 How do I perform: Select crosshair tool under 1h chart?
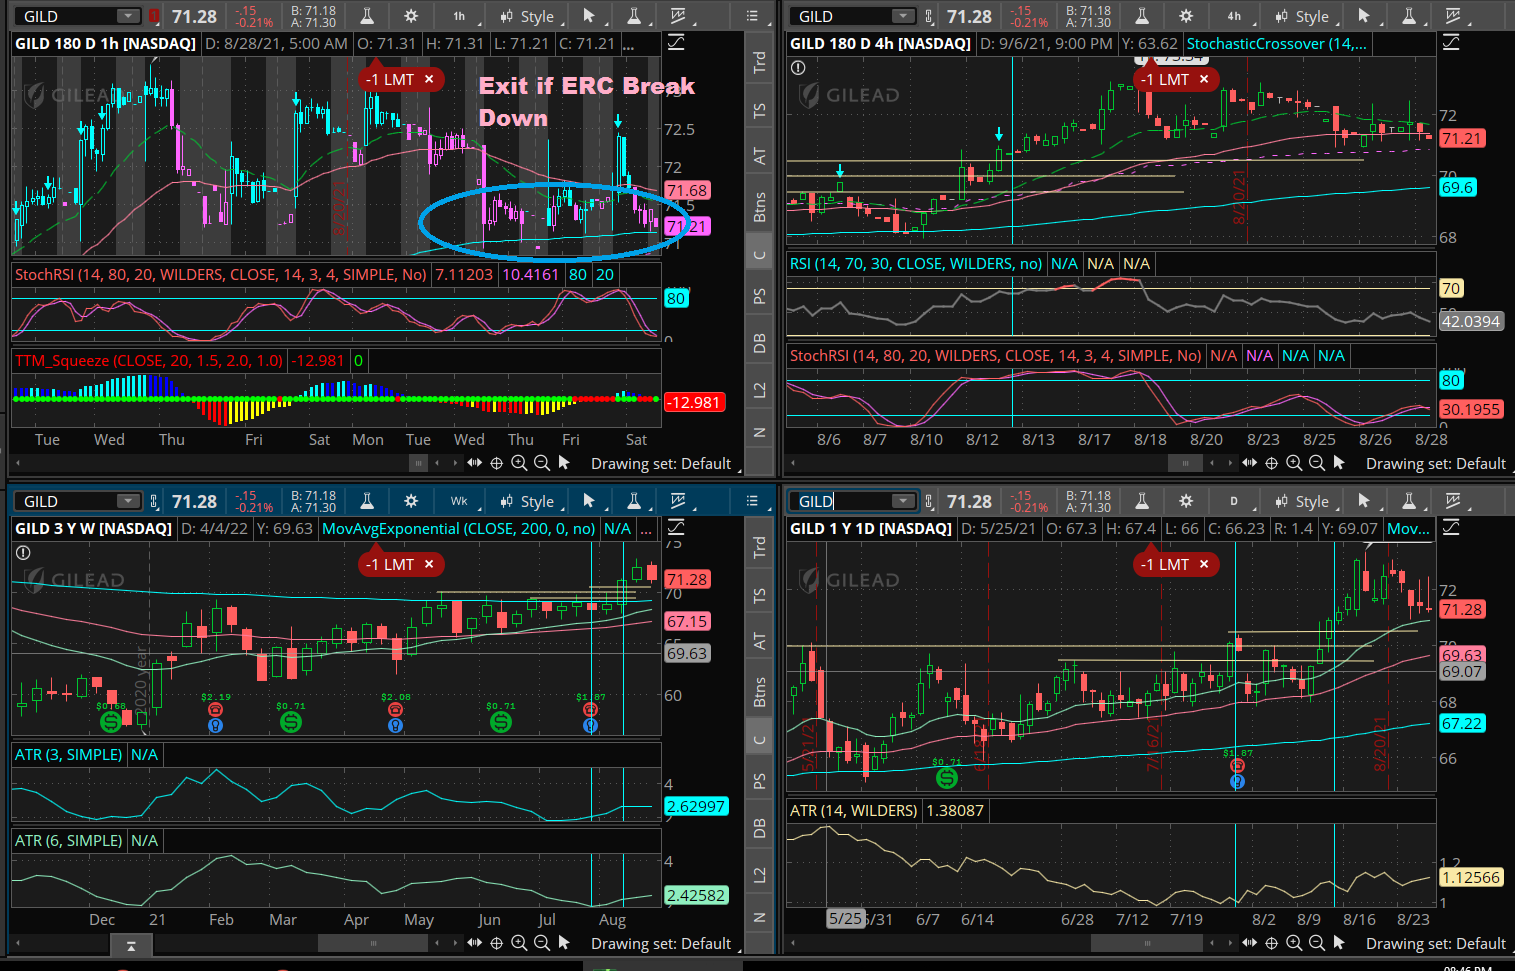pyautogui.click(x=496, y=463)
